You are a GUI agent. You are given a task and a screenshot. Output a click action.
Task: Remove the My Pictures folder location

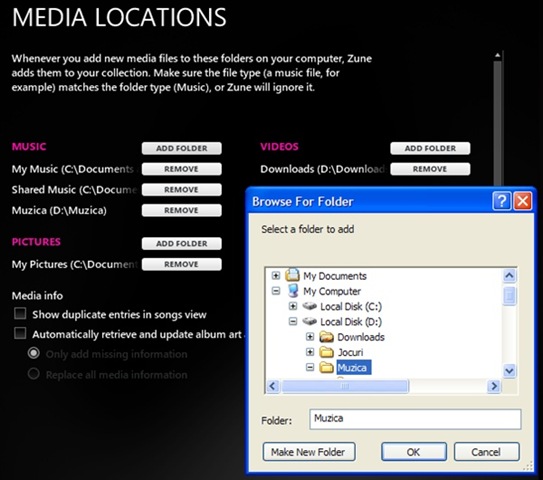click(x=181, y=264)
